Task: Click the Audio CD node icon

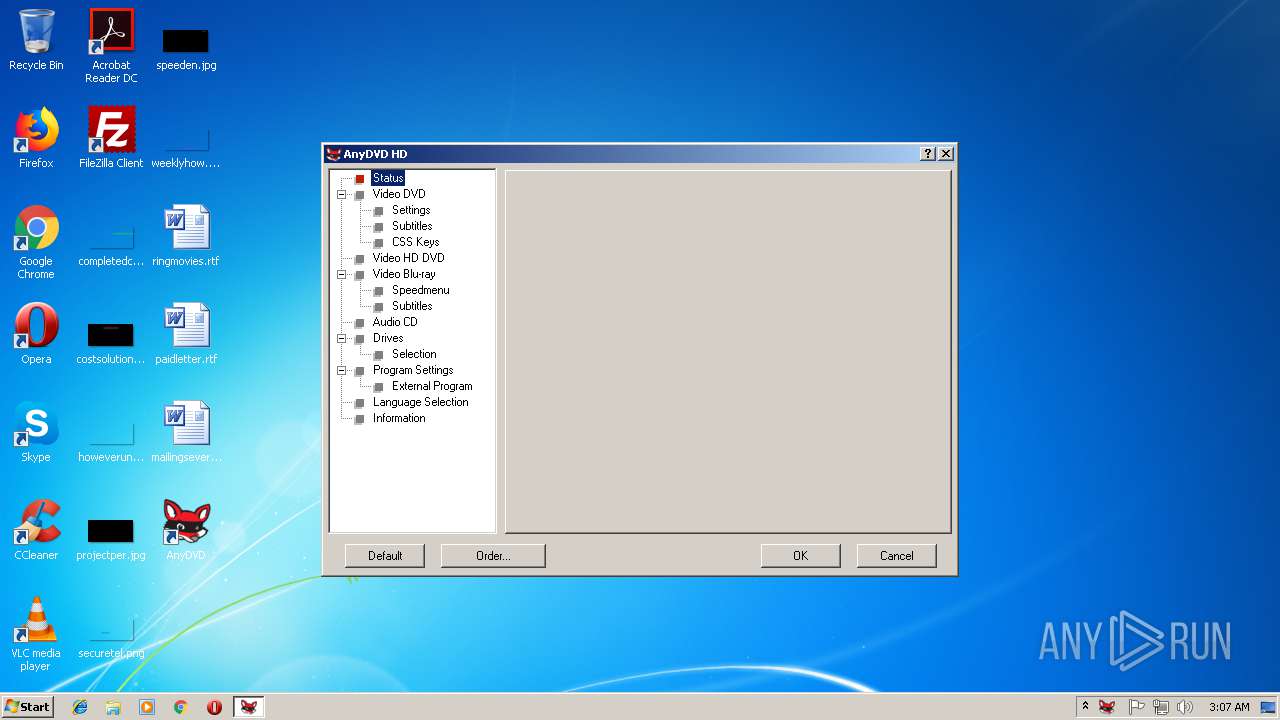Action: 360,323
